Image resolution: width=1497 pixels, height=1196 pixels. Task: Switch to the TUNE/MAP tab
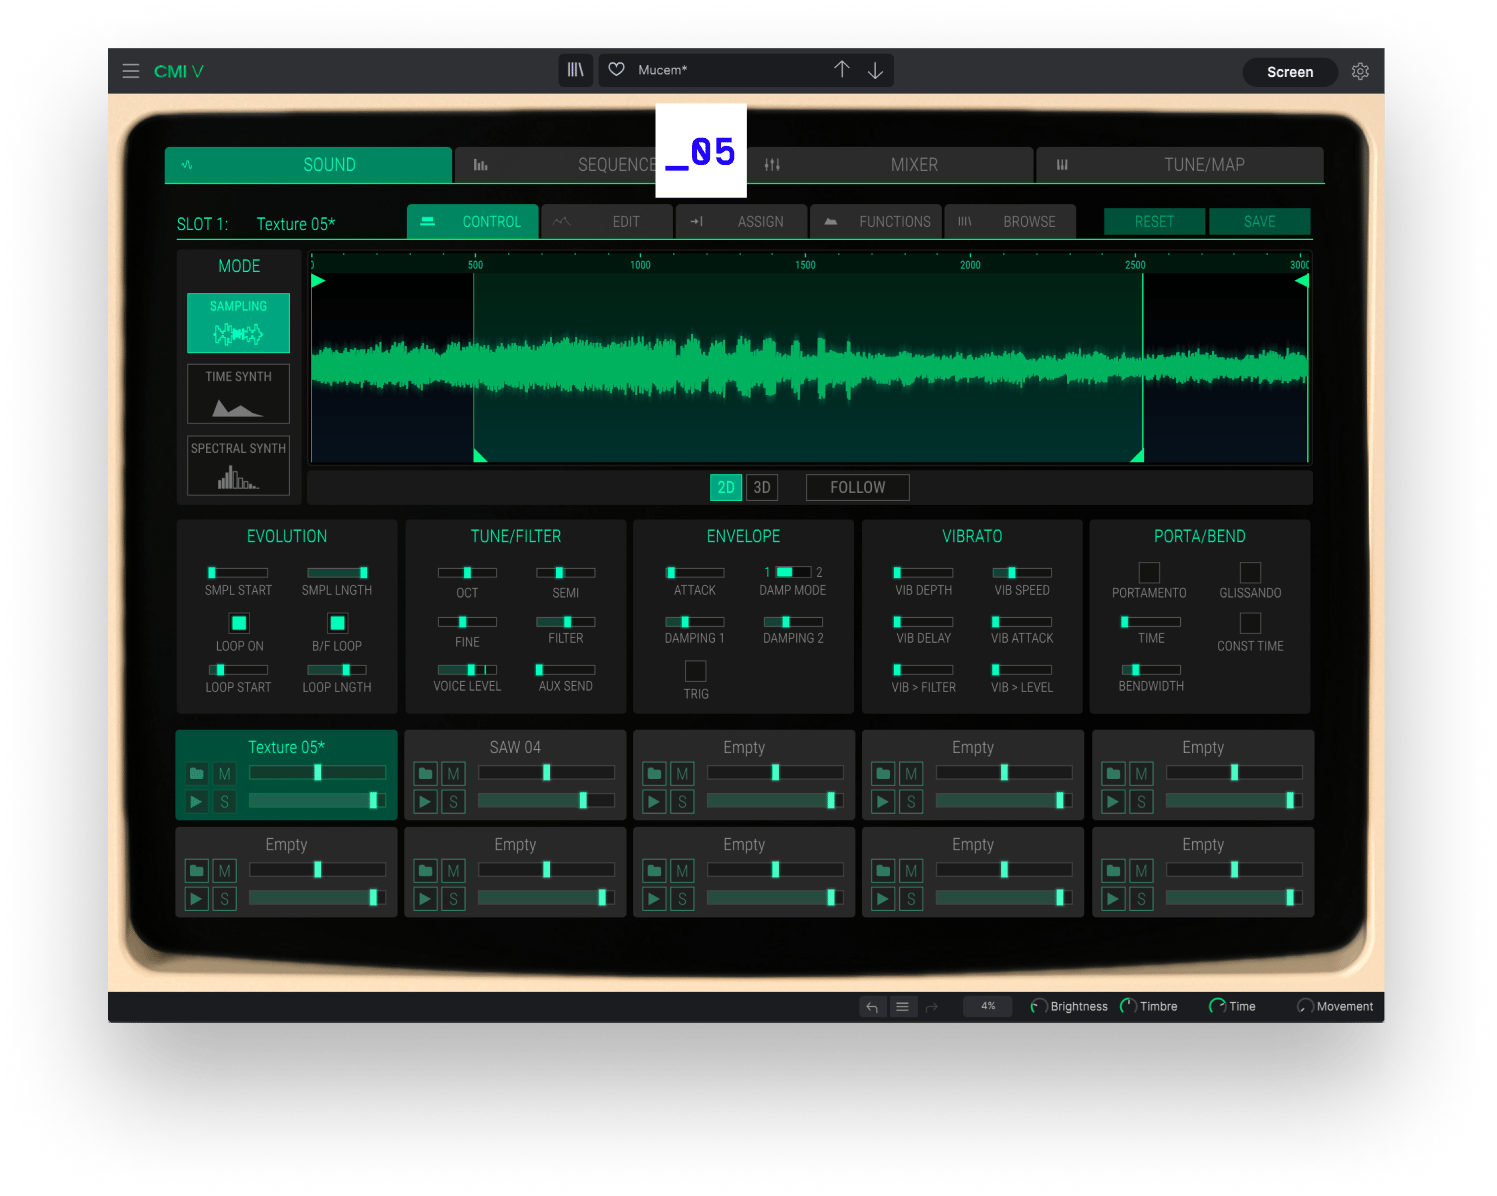coord(1180,165)
